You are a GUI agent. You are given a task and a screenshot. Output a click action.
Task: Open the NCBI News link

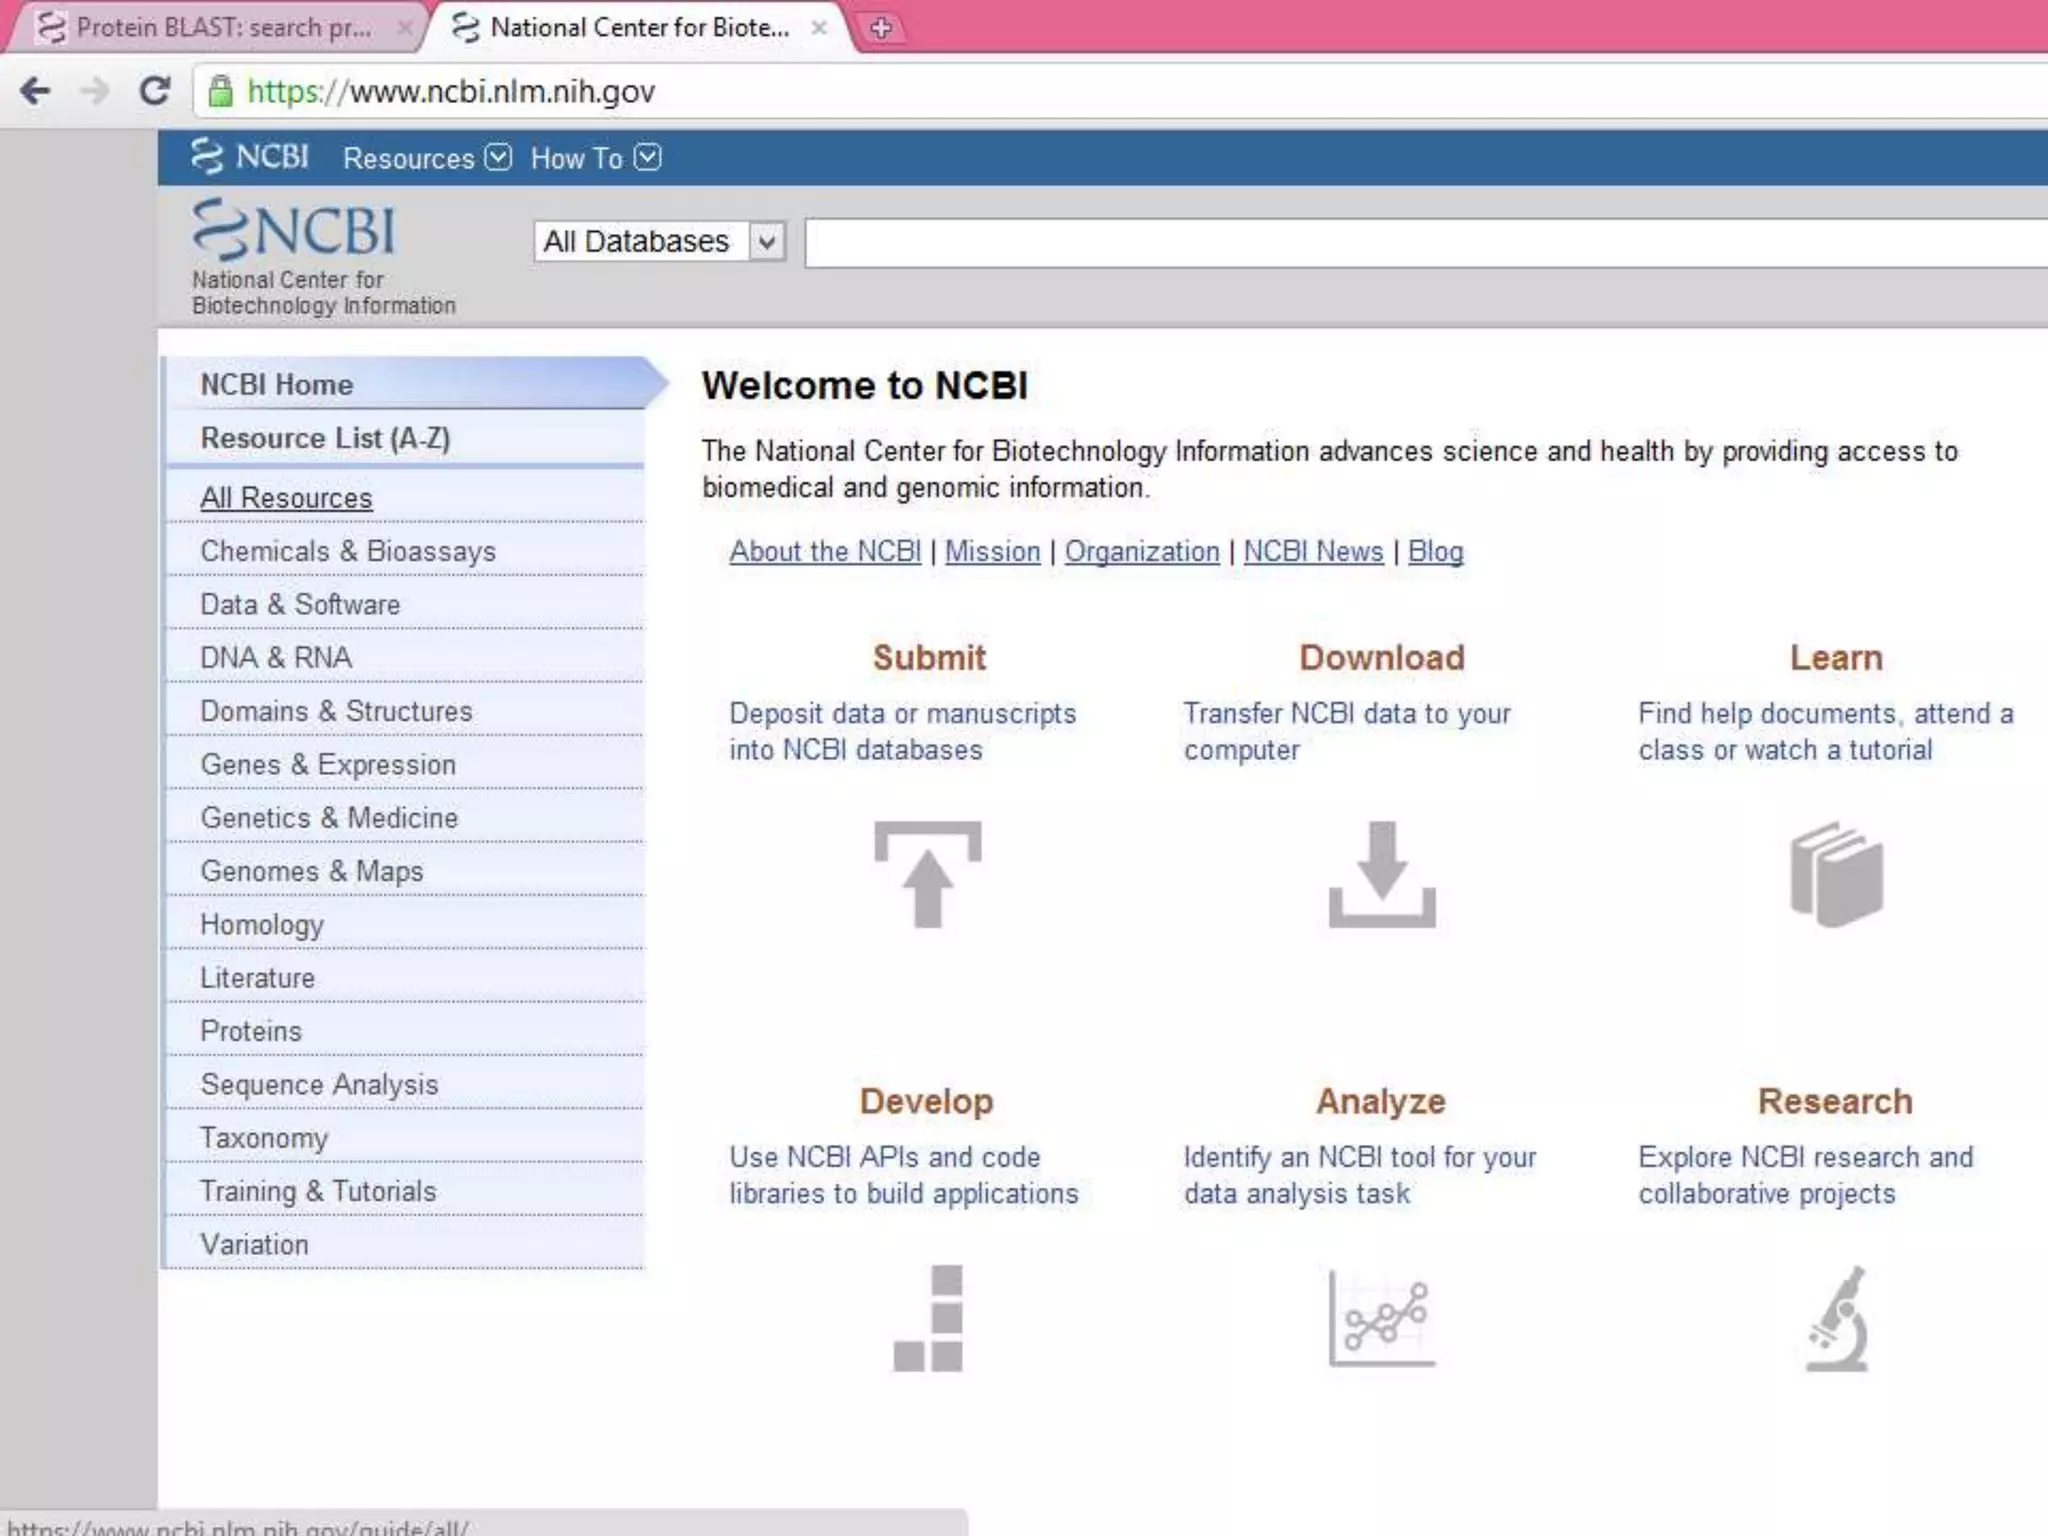tap(1313, 551)
